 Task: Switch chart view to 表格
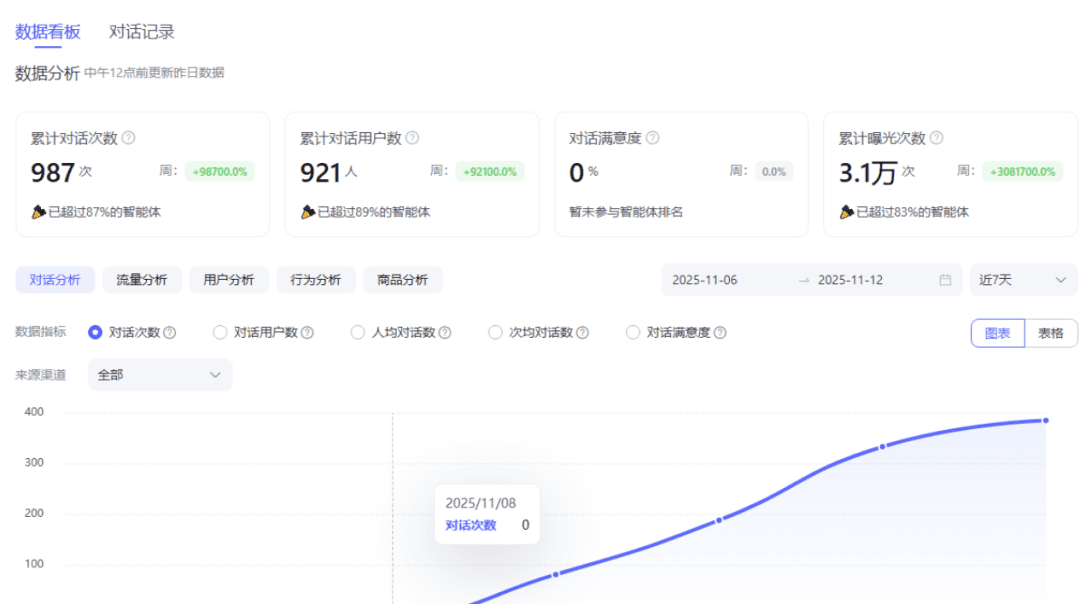1050,333
